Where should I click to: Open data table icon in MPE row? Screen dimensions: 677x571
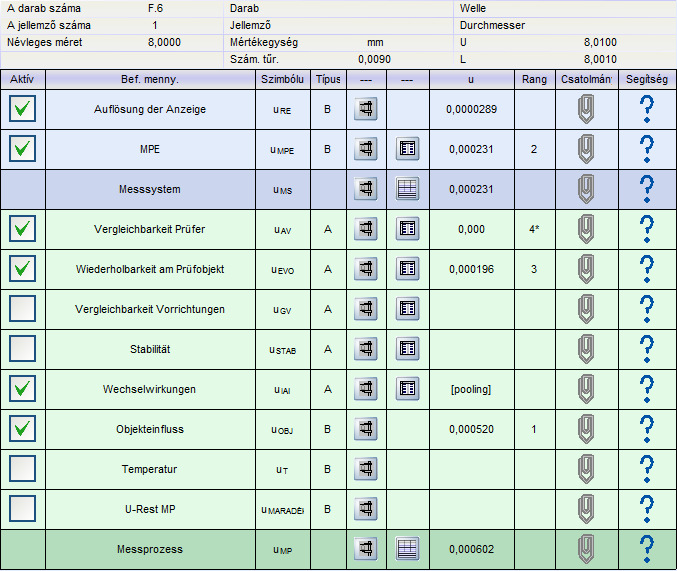[x=407, y=149]
